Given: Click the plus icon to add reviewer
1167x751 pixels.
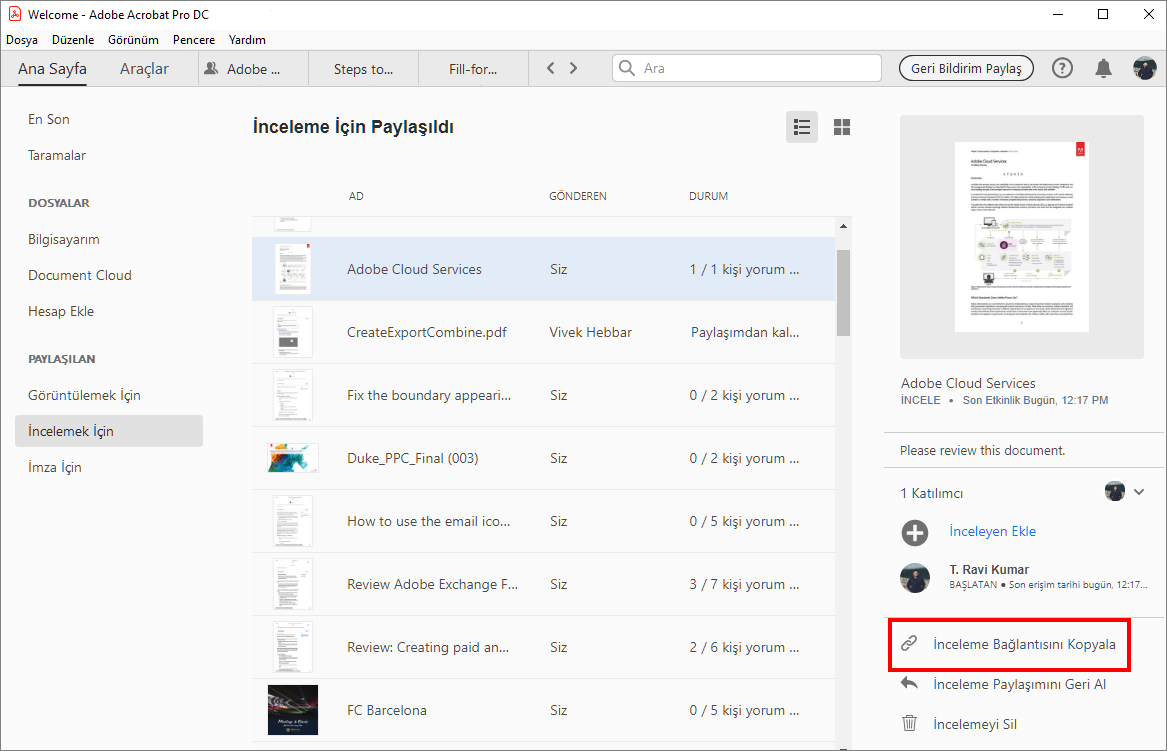Looking at the screenshot, I should pyautogui.click(x=915, y=532).
